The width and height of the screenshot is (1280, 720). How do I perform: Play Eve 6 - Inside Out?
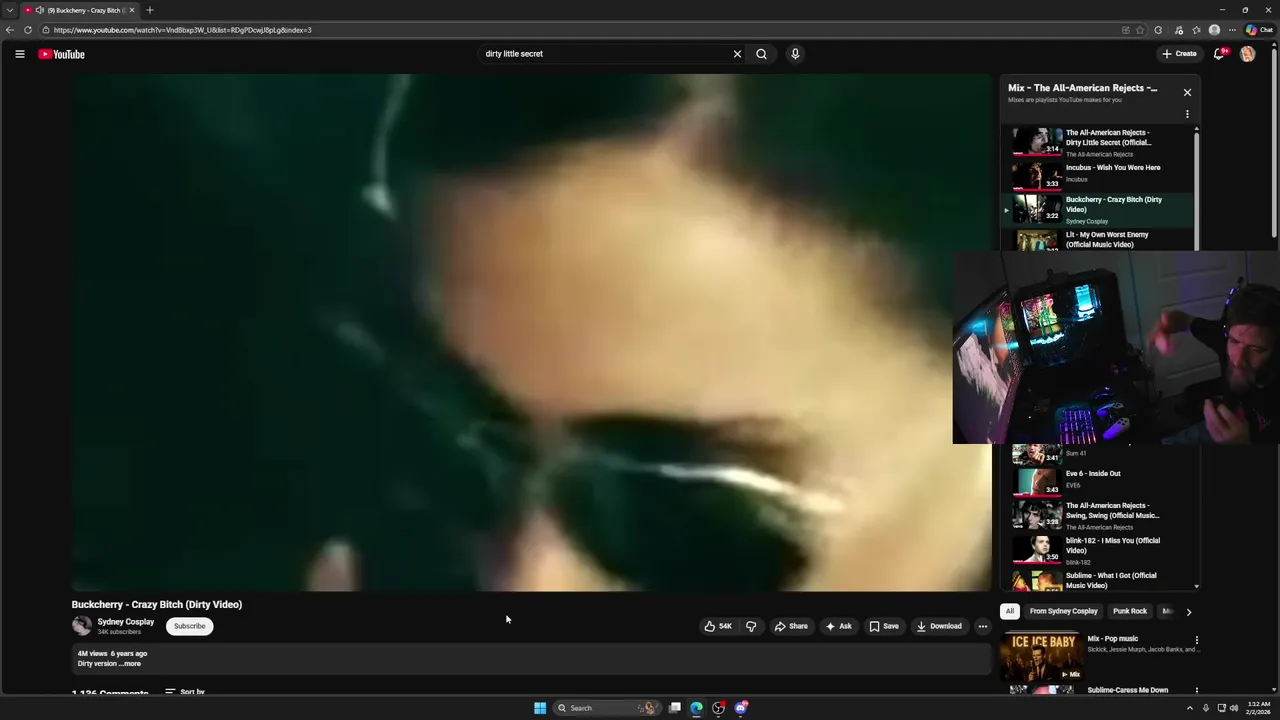(x=1099, y=481)
